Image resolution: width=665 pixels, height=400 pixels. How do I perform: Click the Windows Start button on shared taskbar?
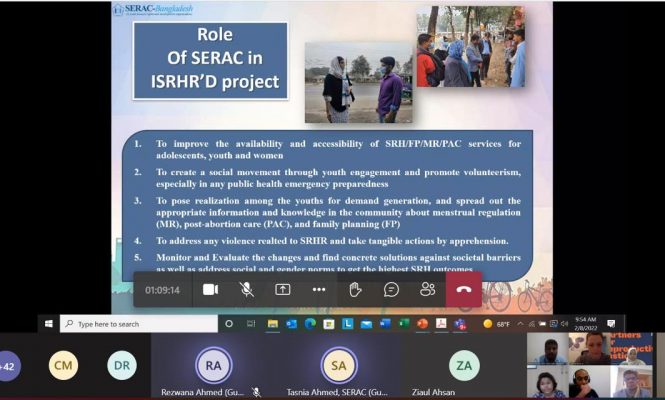pos(49,324)
